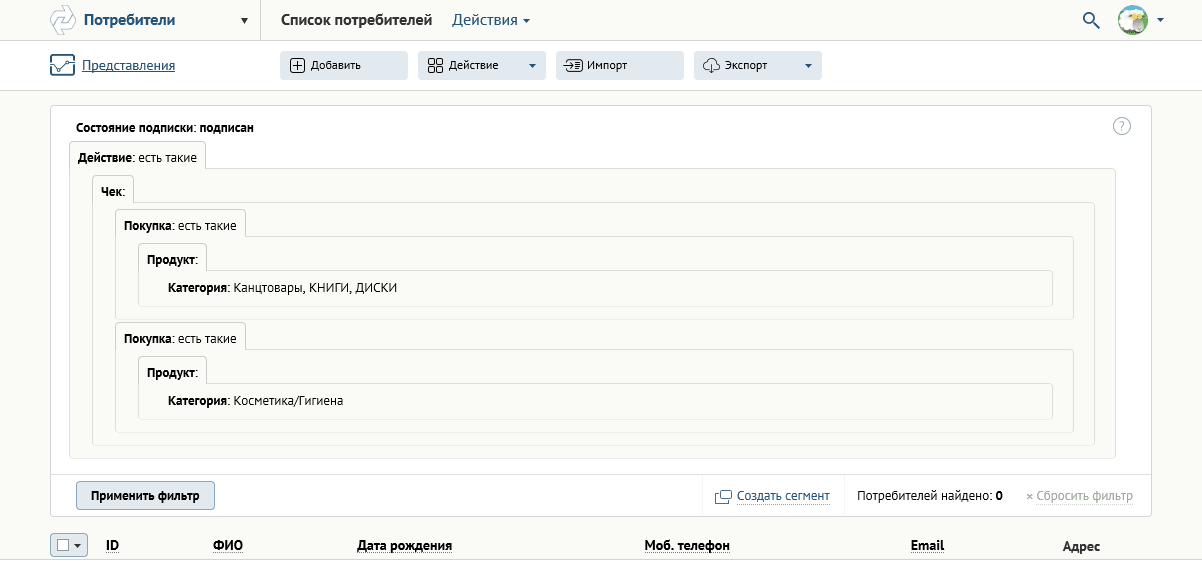Click the user avatar picture
This screenshot has height=569, width=1202.
click(1132, 20)
